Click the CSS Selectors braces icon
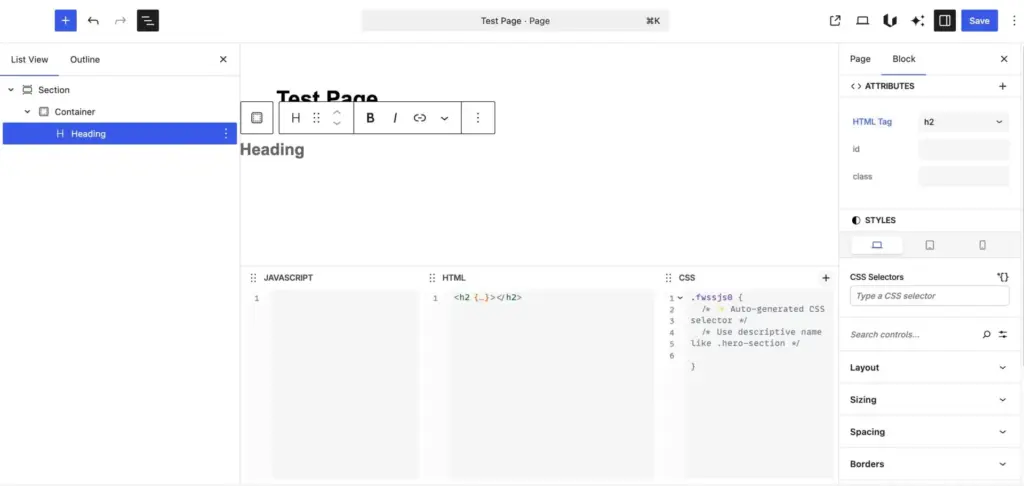 pos(1002,277)
